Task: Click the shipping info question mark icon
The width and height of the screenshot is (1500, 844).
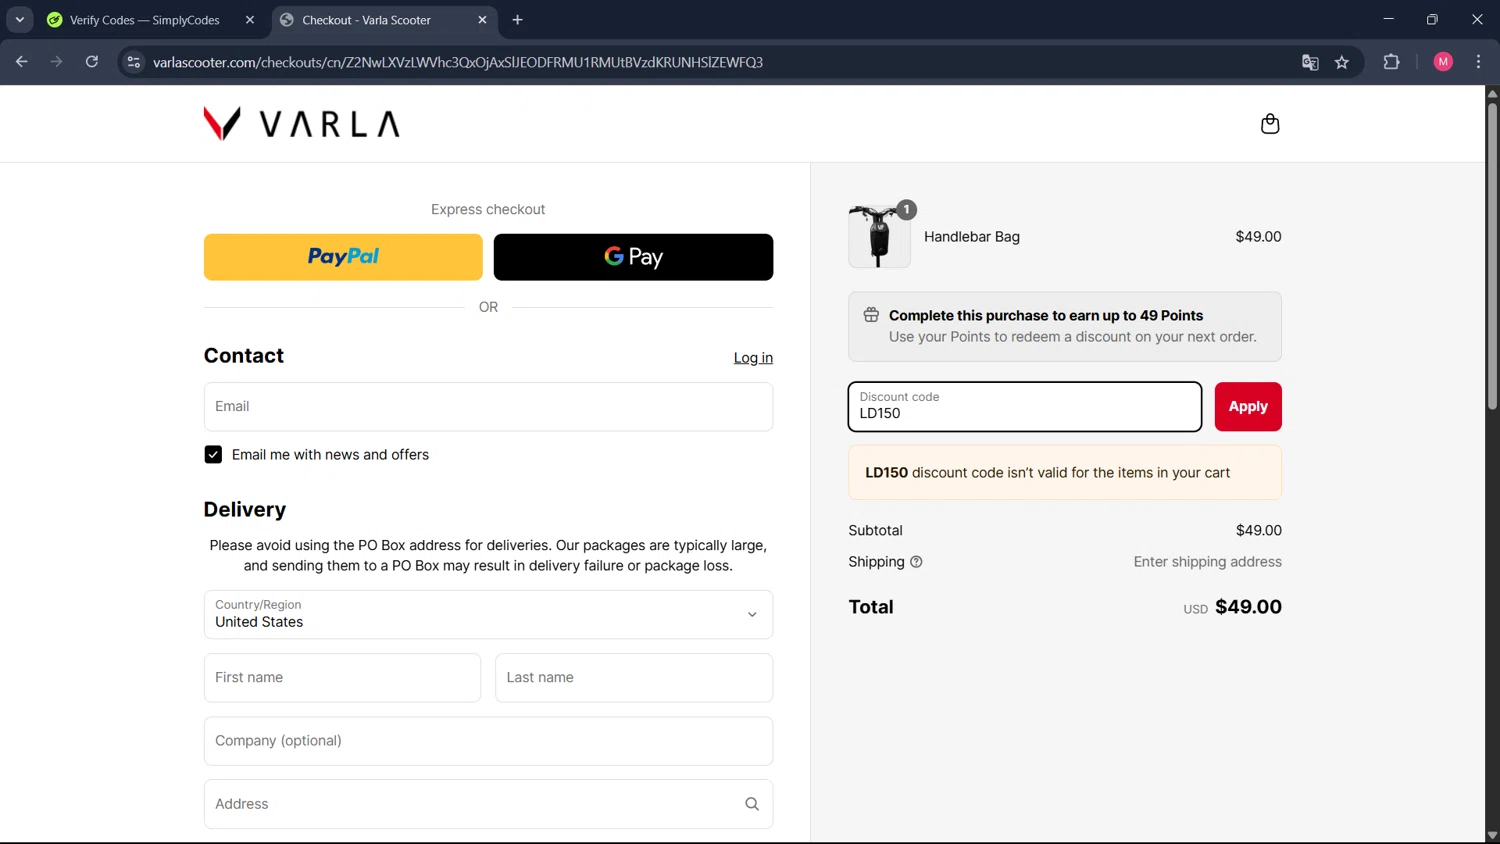Action: click(x=916, y=562)
